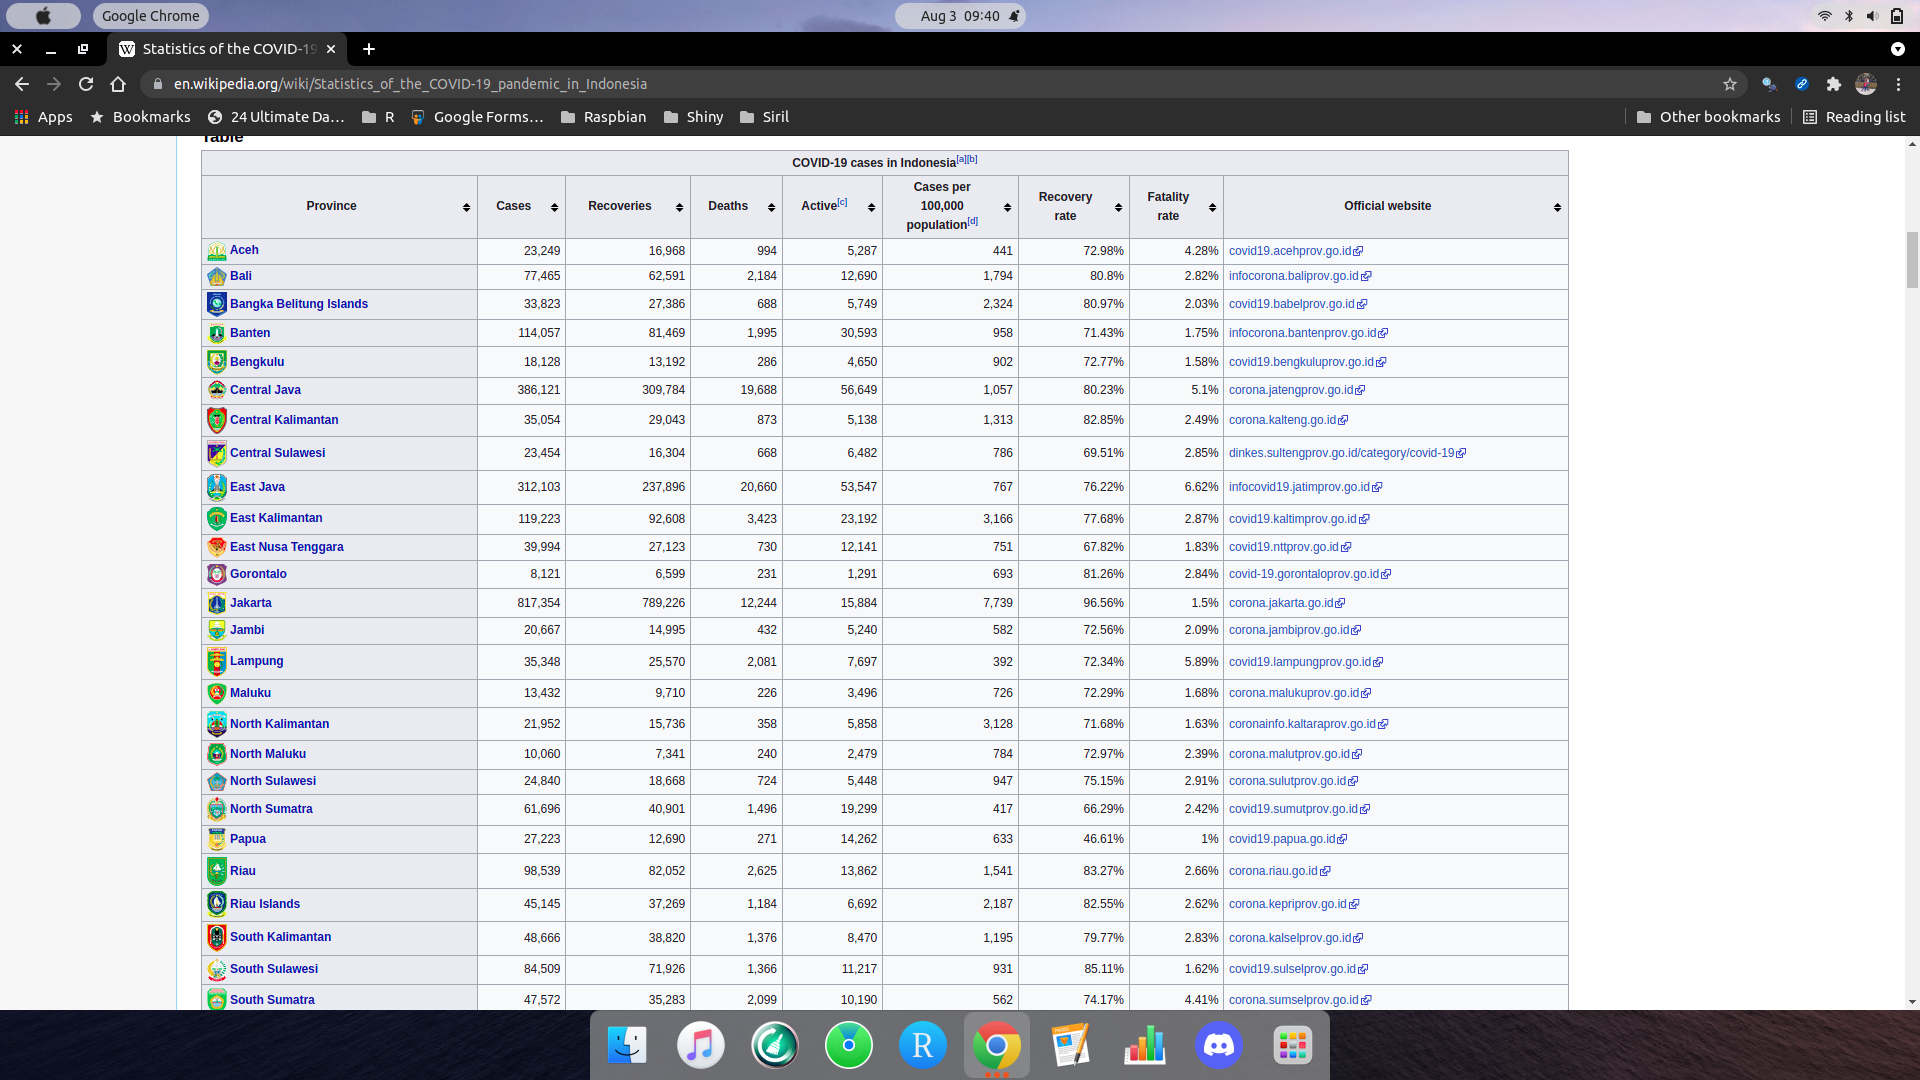Image resolution: width=1920 pixels, height=1080 pixels.
Task: Click the bookmark star icon in address bar
Action: click(1730, 83)
